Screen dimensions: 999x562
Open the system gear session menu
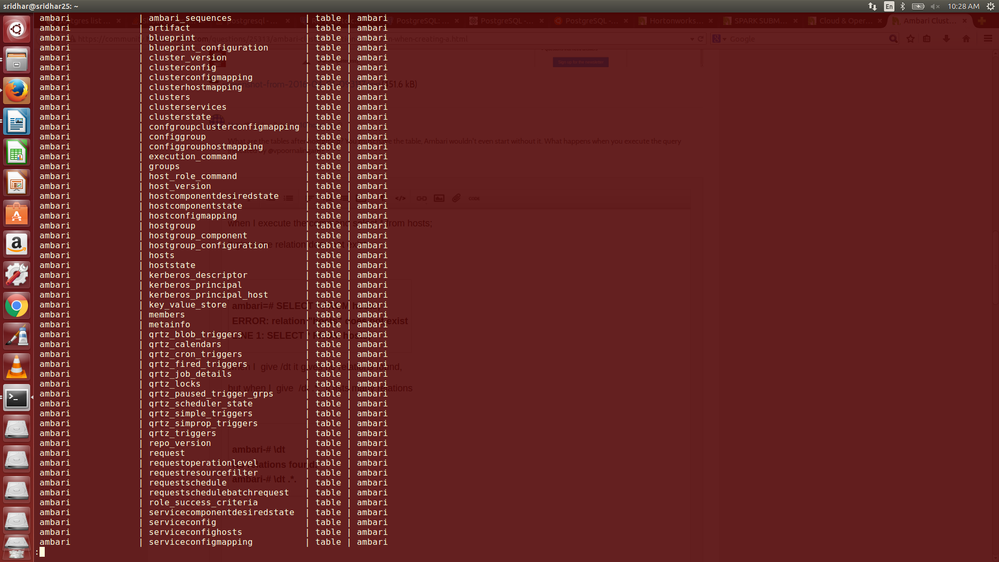click(x=991, y=6)
